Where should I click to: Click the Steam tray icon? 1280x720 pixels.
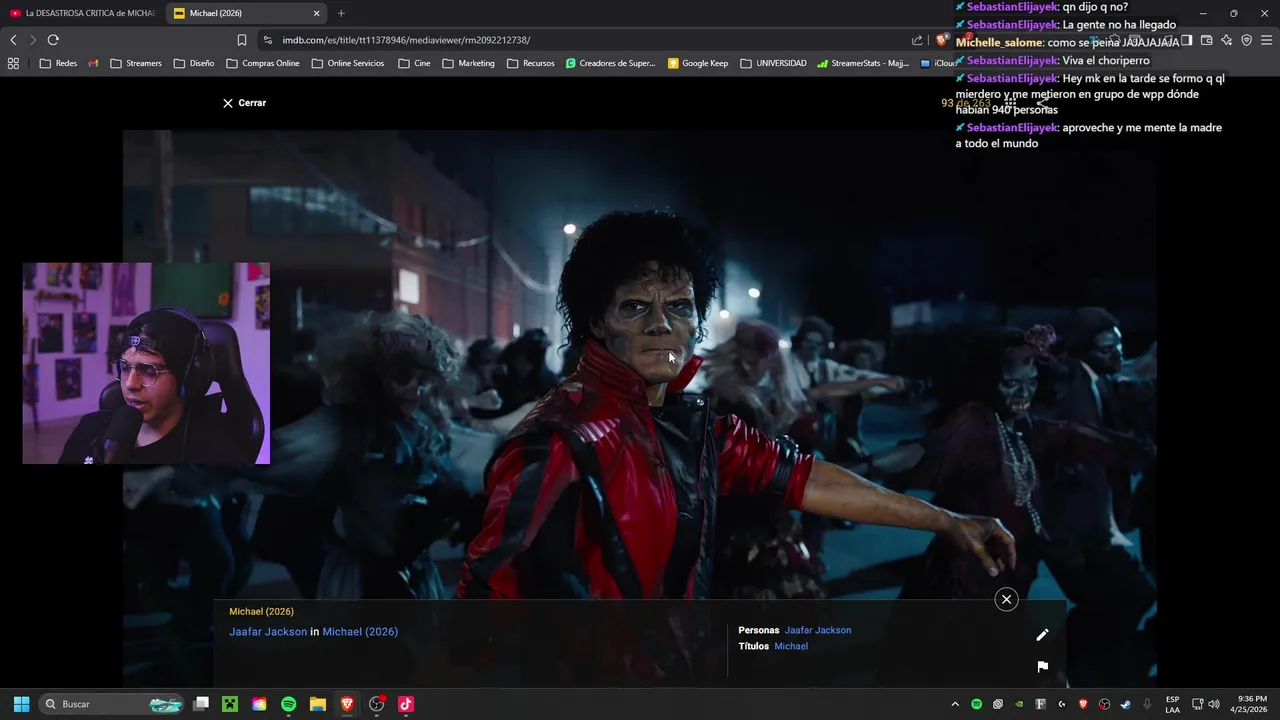[1126, 704]
